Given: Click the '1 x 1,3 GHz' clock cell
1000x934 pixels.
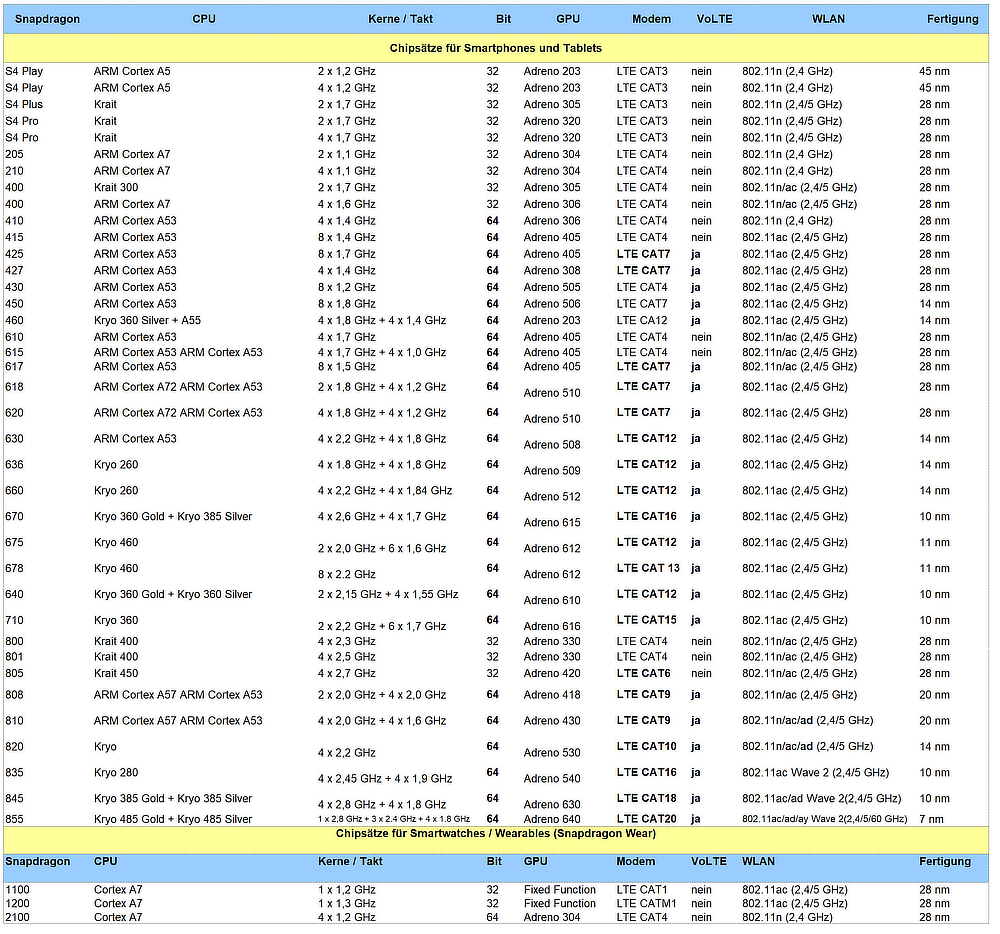Looking at the screenshot, I should coord(347,904).
